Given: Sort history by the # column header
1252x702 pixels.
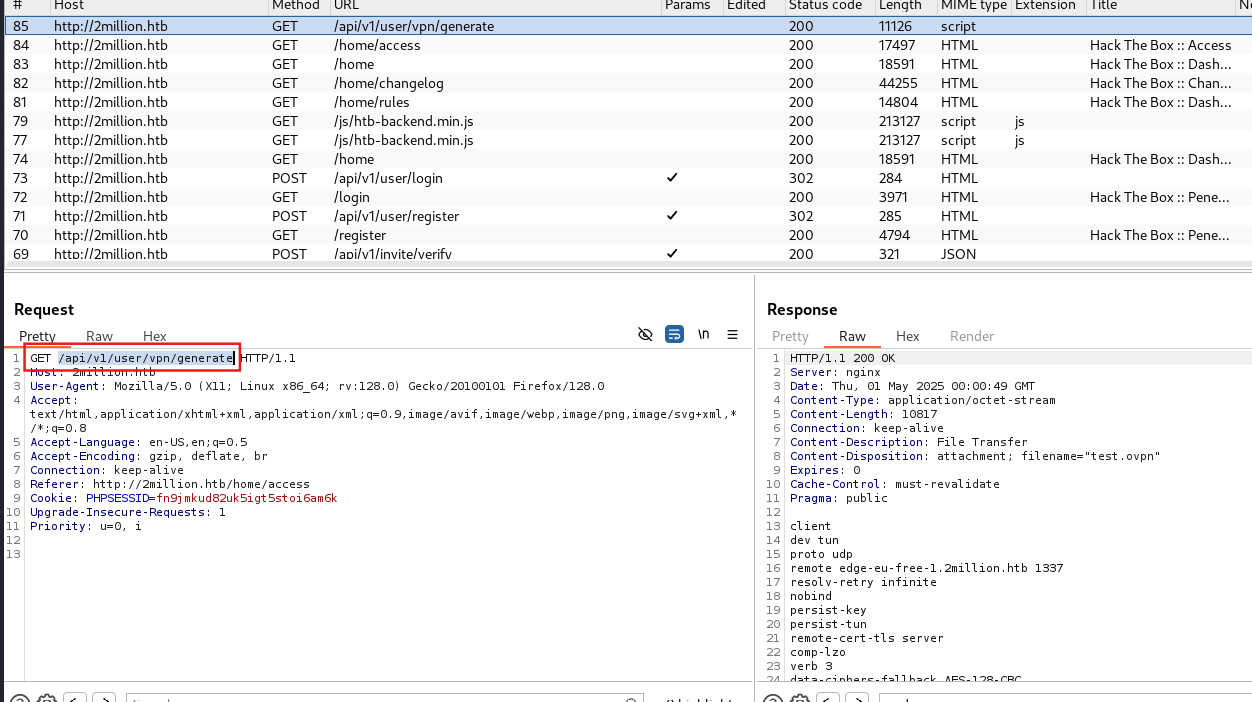Looking at the screenshot, I should click(18, 6).
